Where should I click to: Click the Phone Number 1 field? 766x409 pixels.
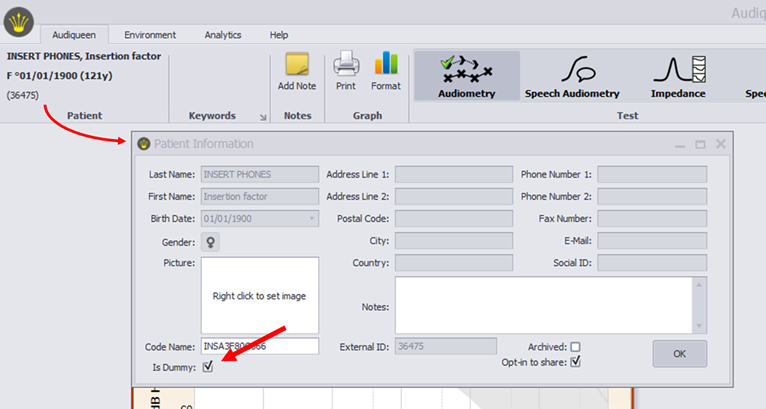tap(652, 174)
